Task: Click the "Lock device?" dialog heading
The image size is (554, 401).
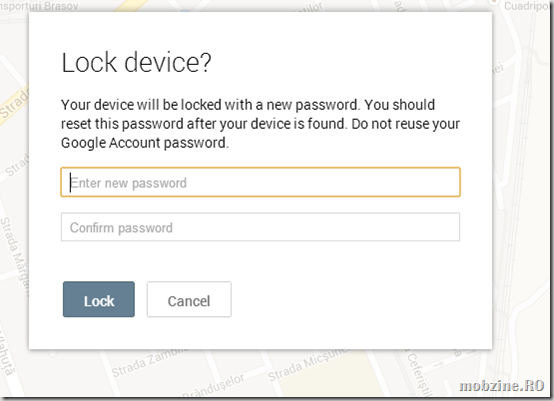Action: pos(136,63)
